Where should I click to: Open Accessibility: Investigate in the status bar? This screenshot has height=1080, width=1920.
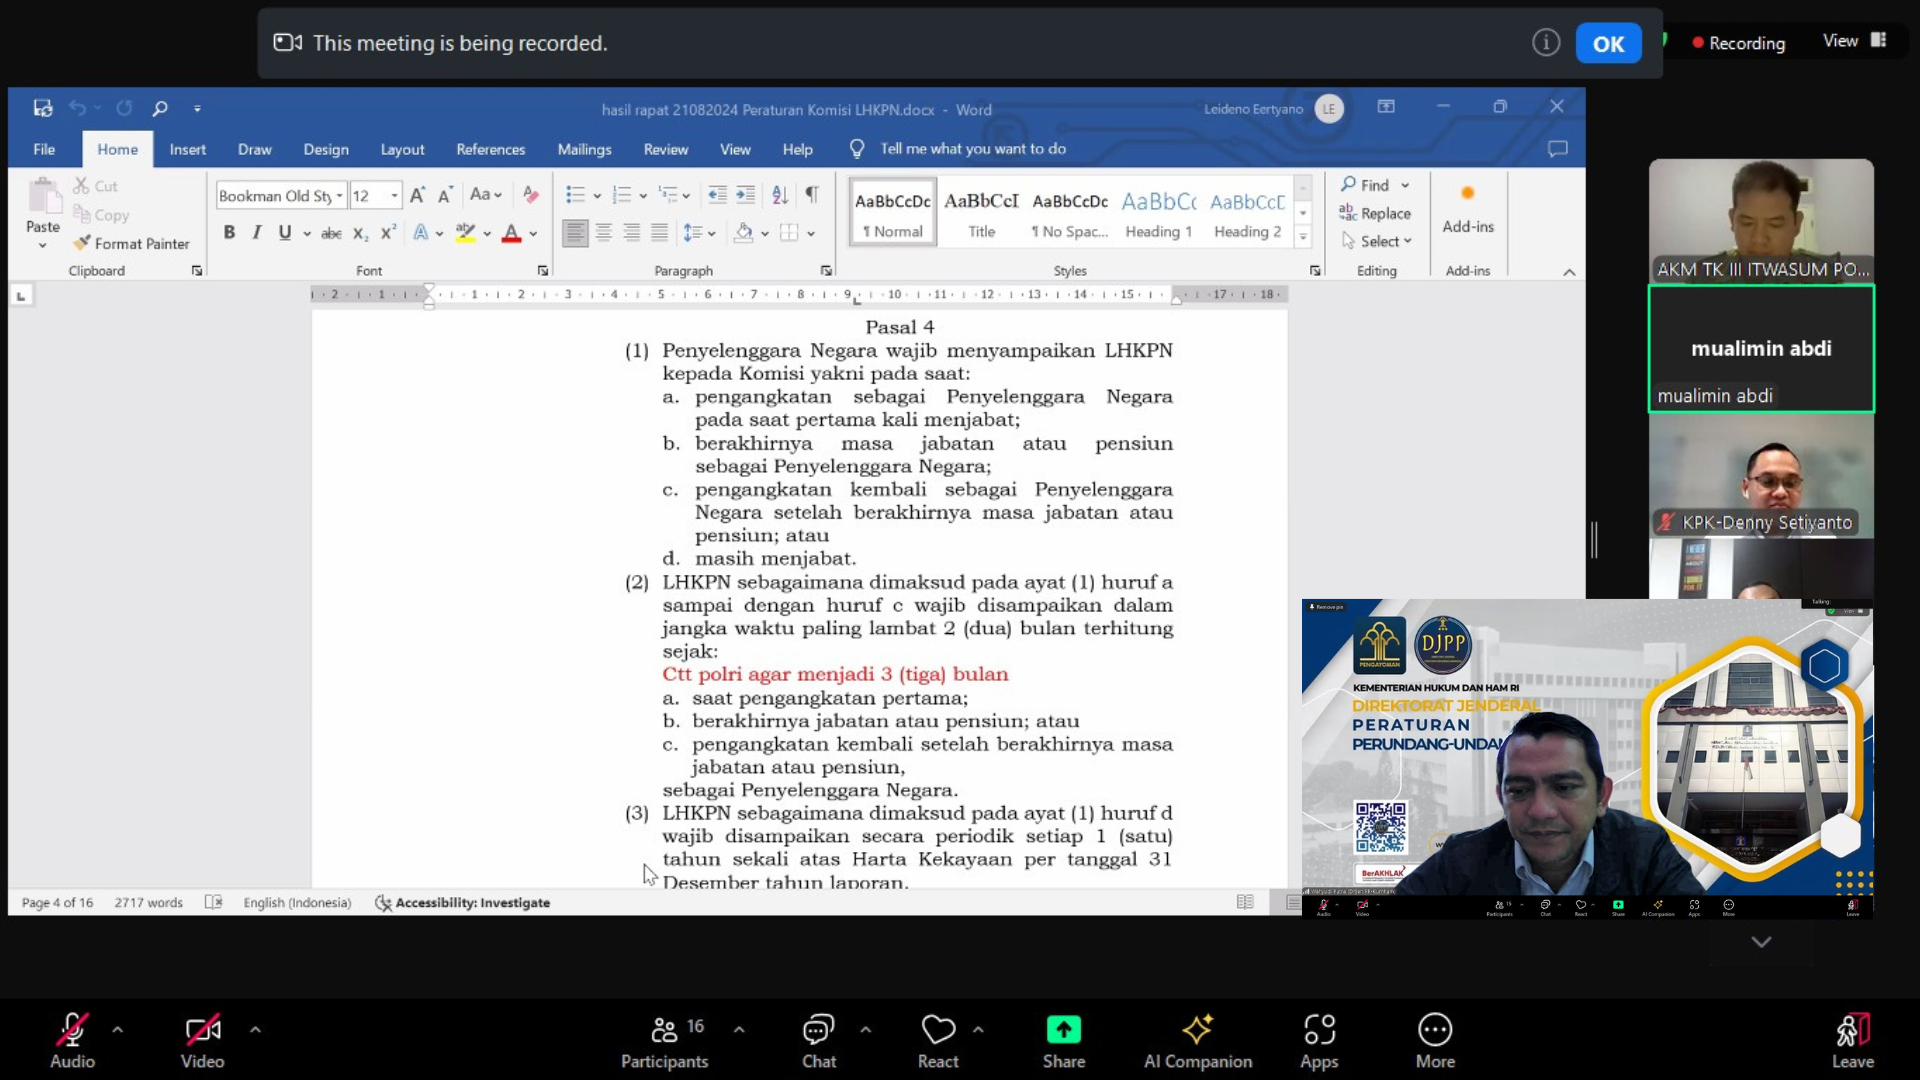click(x=462, y=902)
